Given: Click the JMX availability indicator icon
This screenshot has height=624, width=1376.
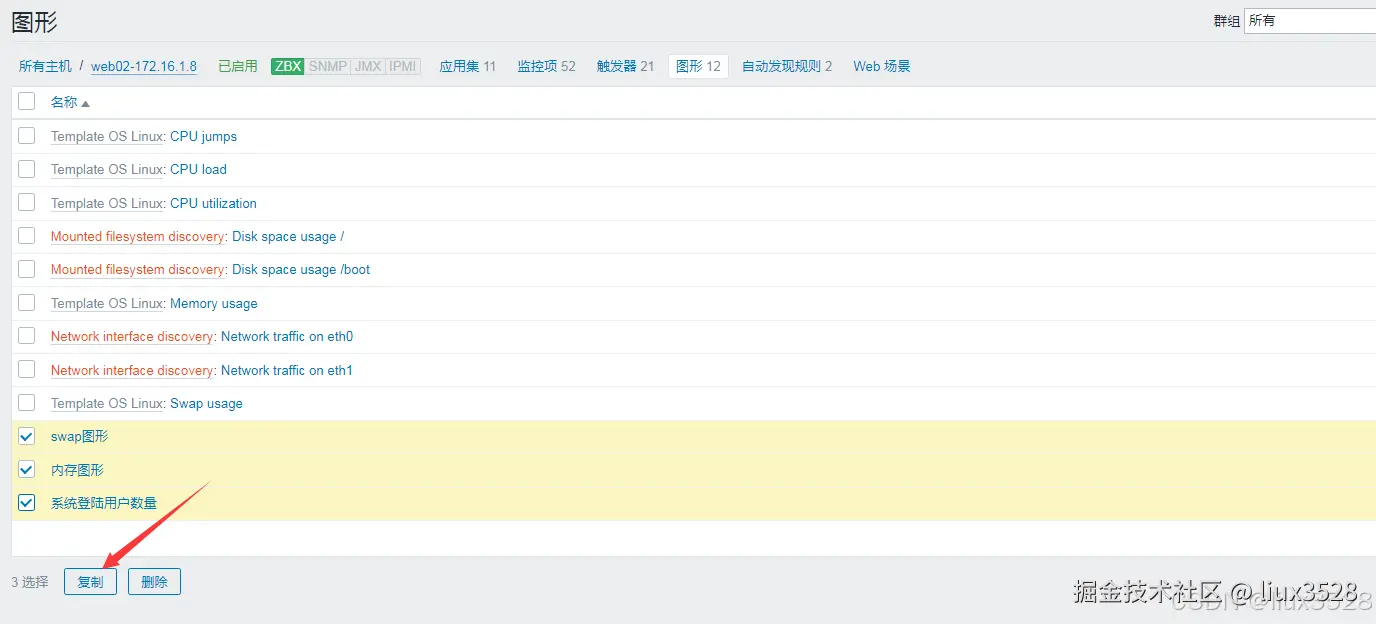Looking at the screenshot, I should click(x=365, y=66).
